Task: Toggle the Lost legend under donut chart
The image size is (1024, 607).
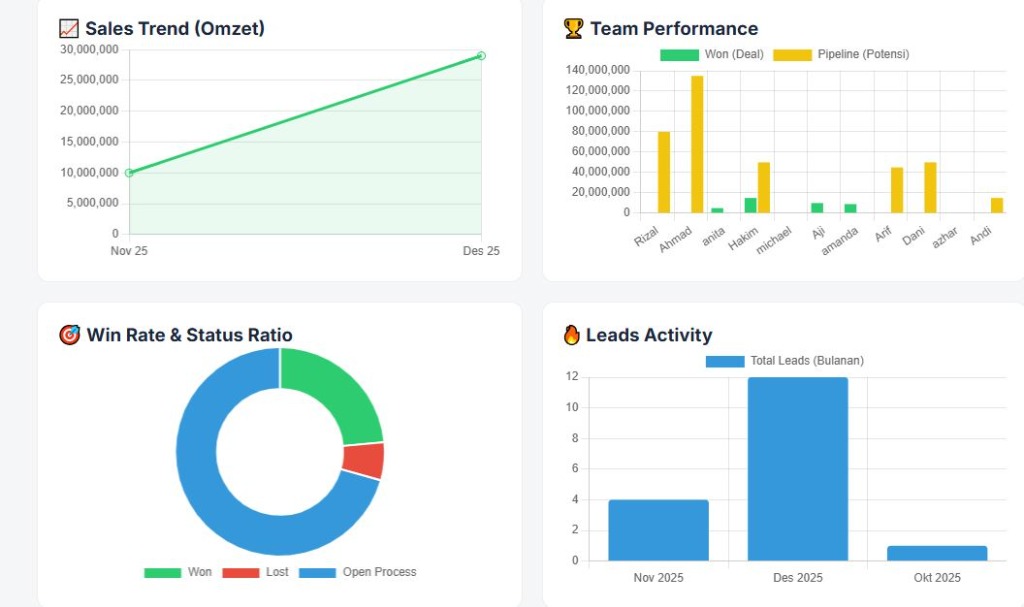Action: click(x=255, y=573)
